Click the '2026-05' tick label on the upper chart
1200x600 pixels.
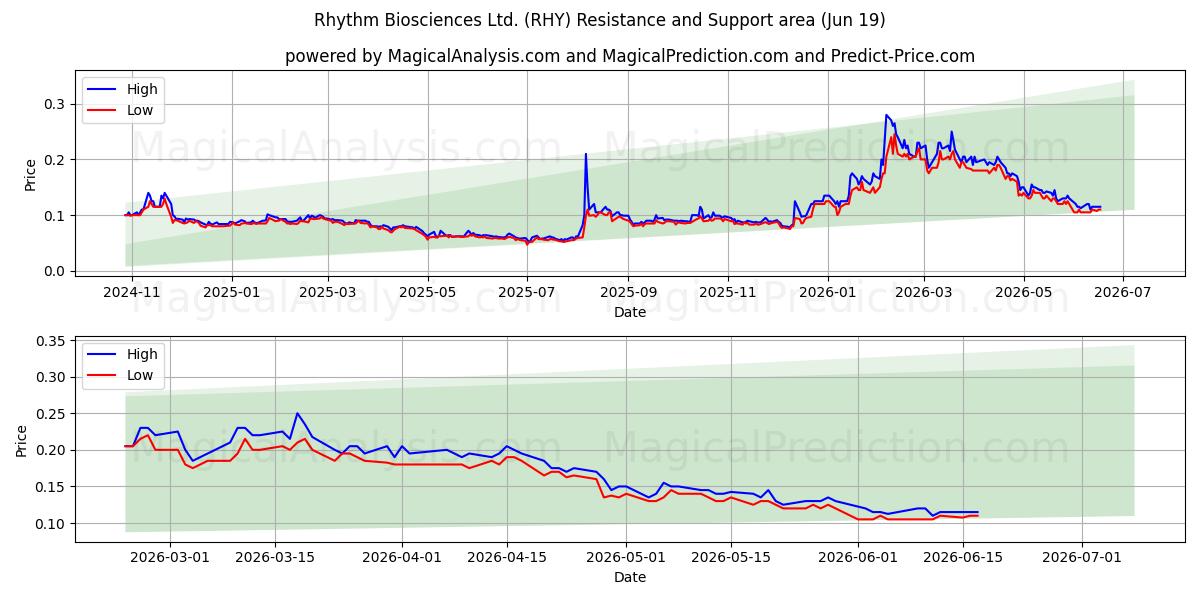(1023, 293)
